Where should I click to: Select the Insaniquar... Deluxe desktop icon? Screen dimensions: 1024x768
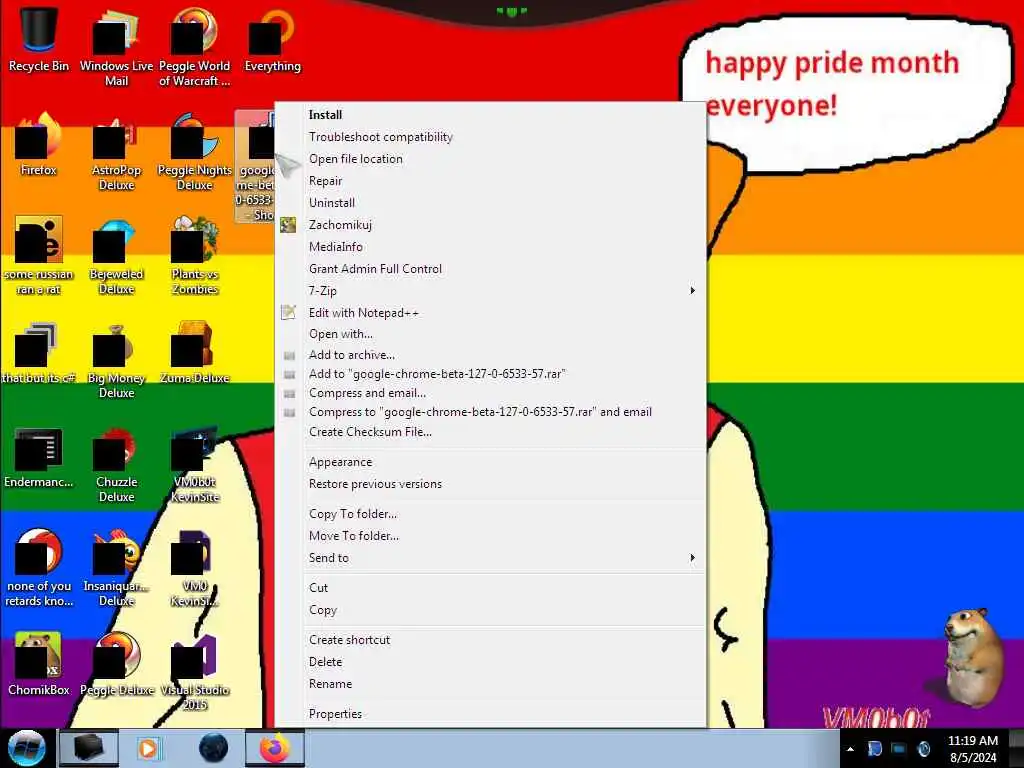coord(116,568)
